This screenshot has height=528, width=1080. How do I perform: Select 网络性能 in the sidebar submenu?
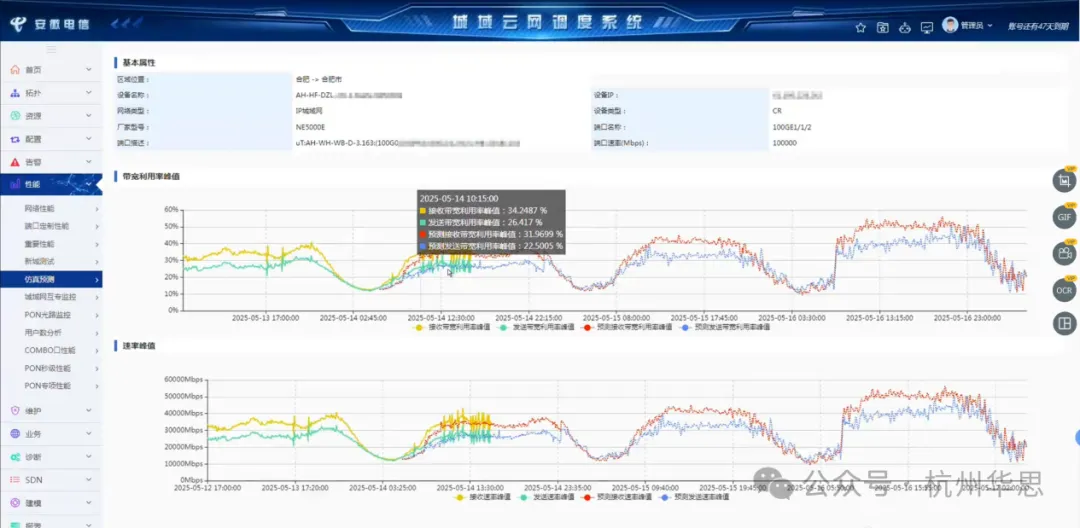pos(40,208)
